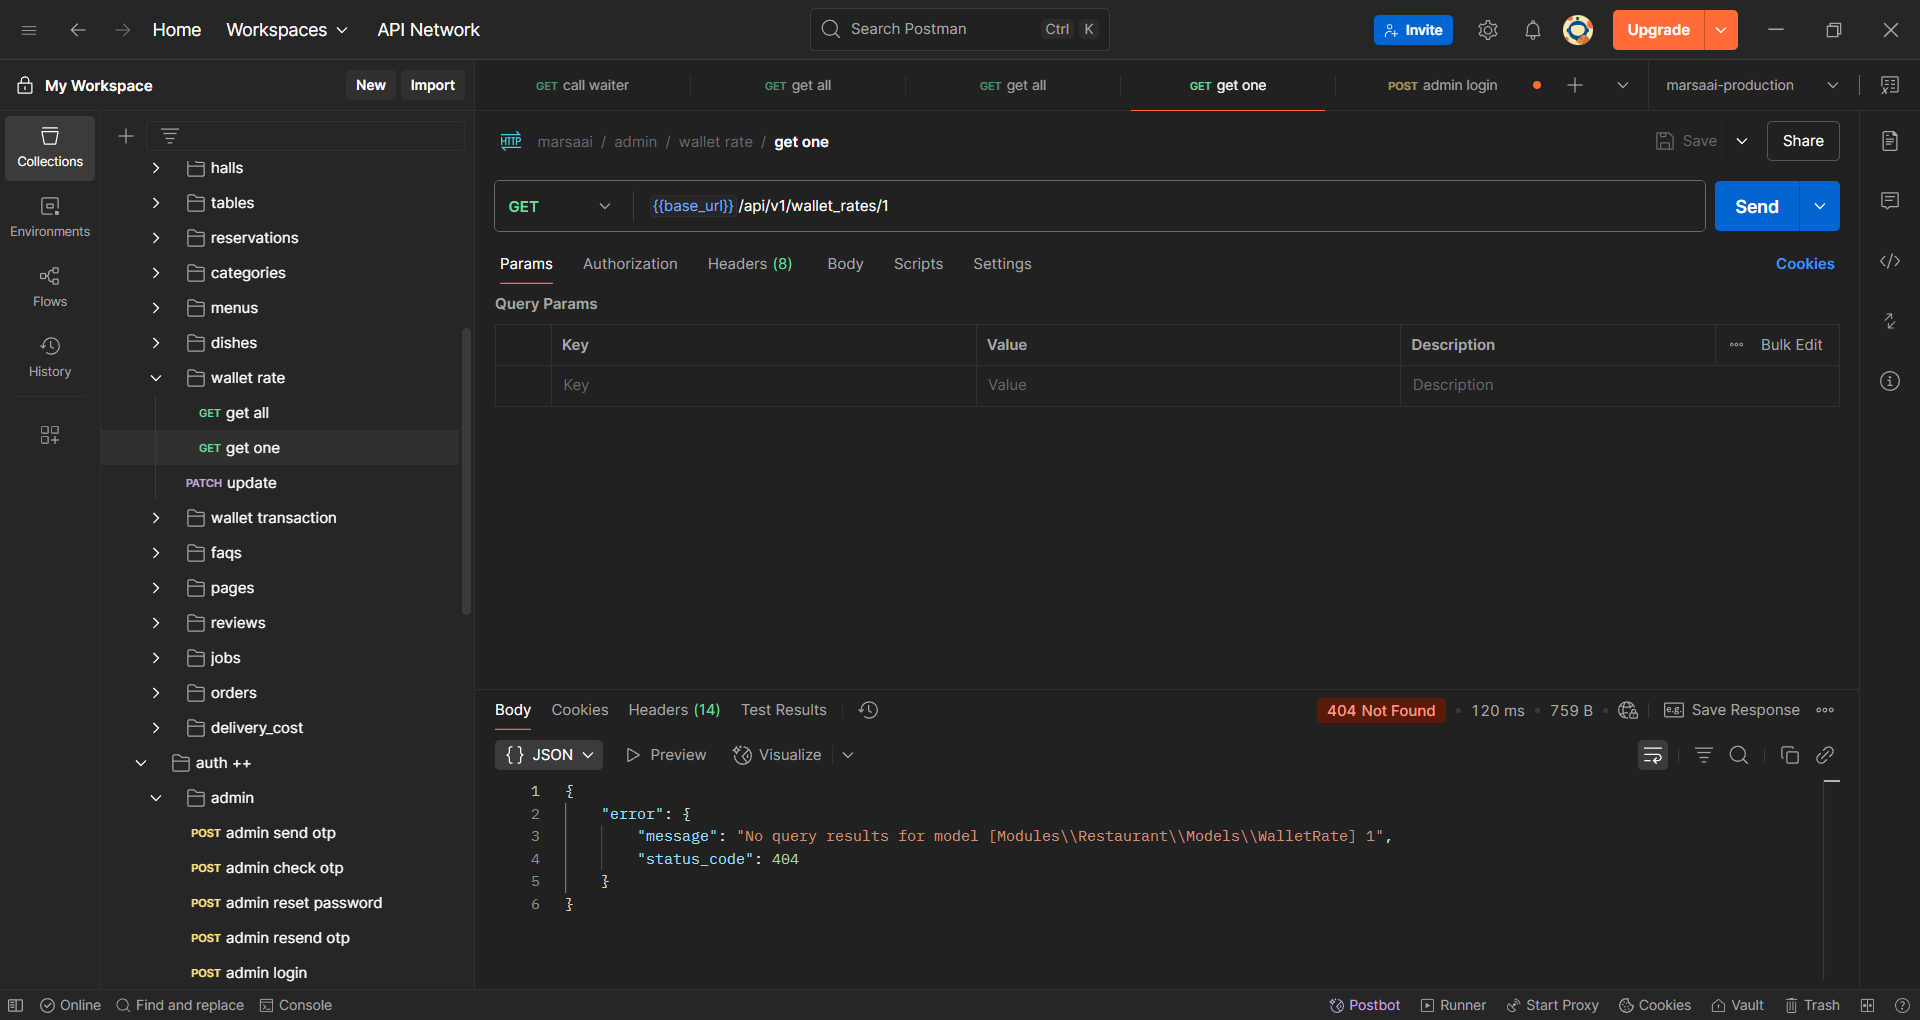This screenshot has height=1020, width=1920.
Task: Toggle word wrap in response body
Action: (x=1653, y=755)
